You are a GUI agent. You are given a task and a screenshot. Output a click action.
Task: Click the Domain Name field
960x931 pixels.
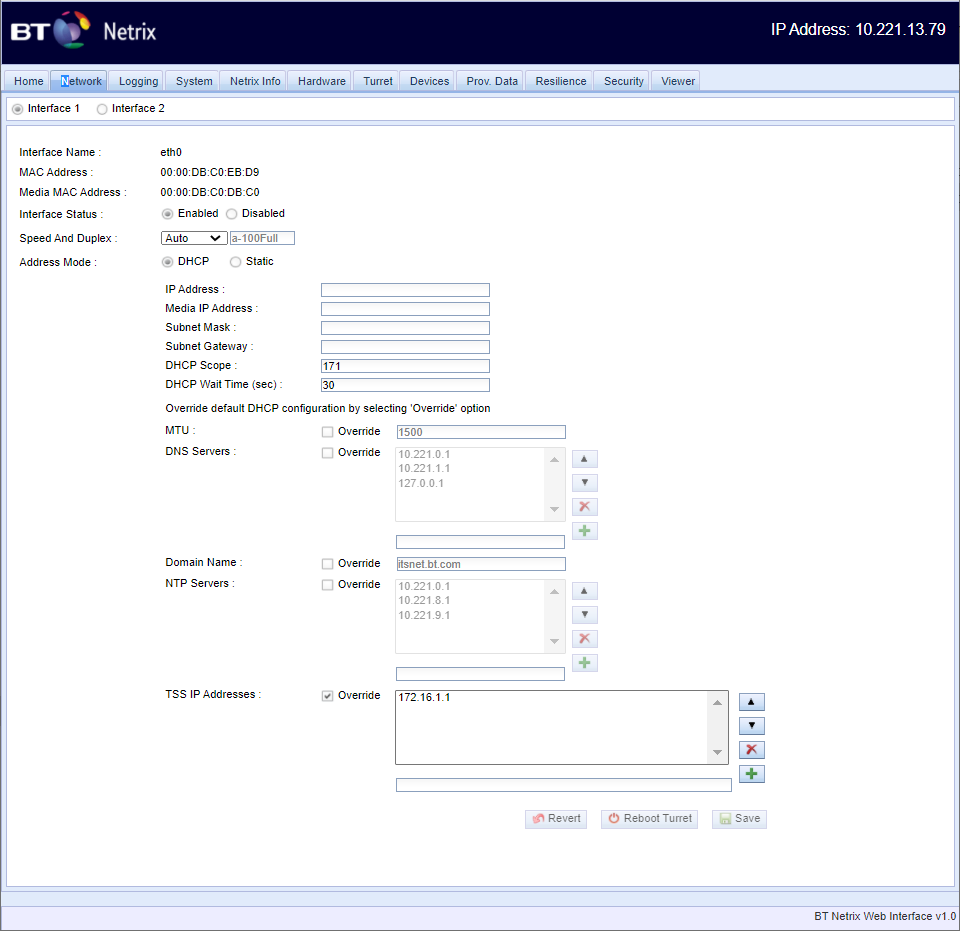click(x=481, y=564)
